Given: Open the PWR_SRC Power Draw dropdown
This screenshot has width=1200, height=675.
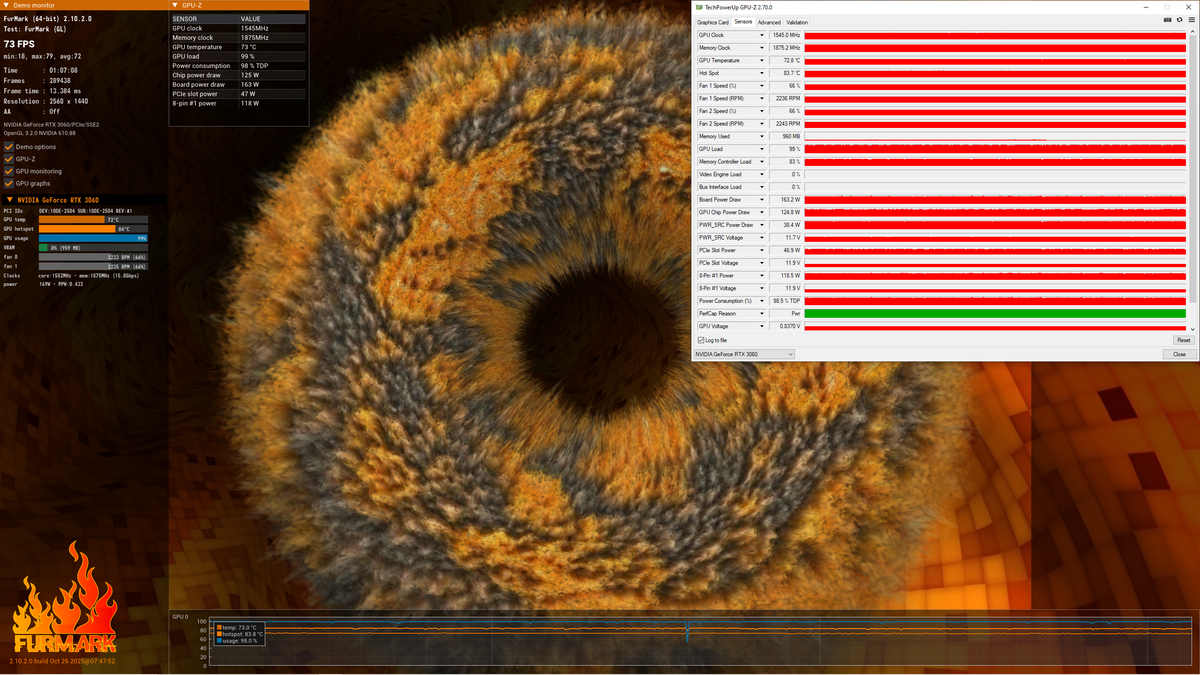Looking at the screenshot, I should pos(762,225).
